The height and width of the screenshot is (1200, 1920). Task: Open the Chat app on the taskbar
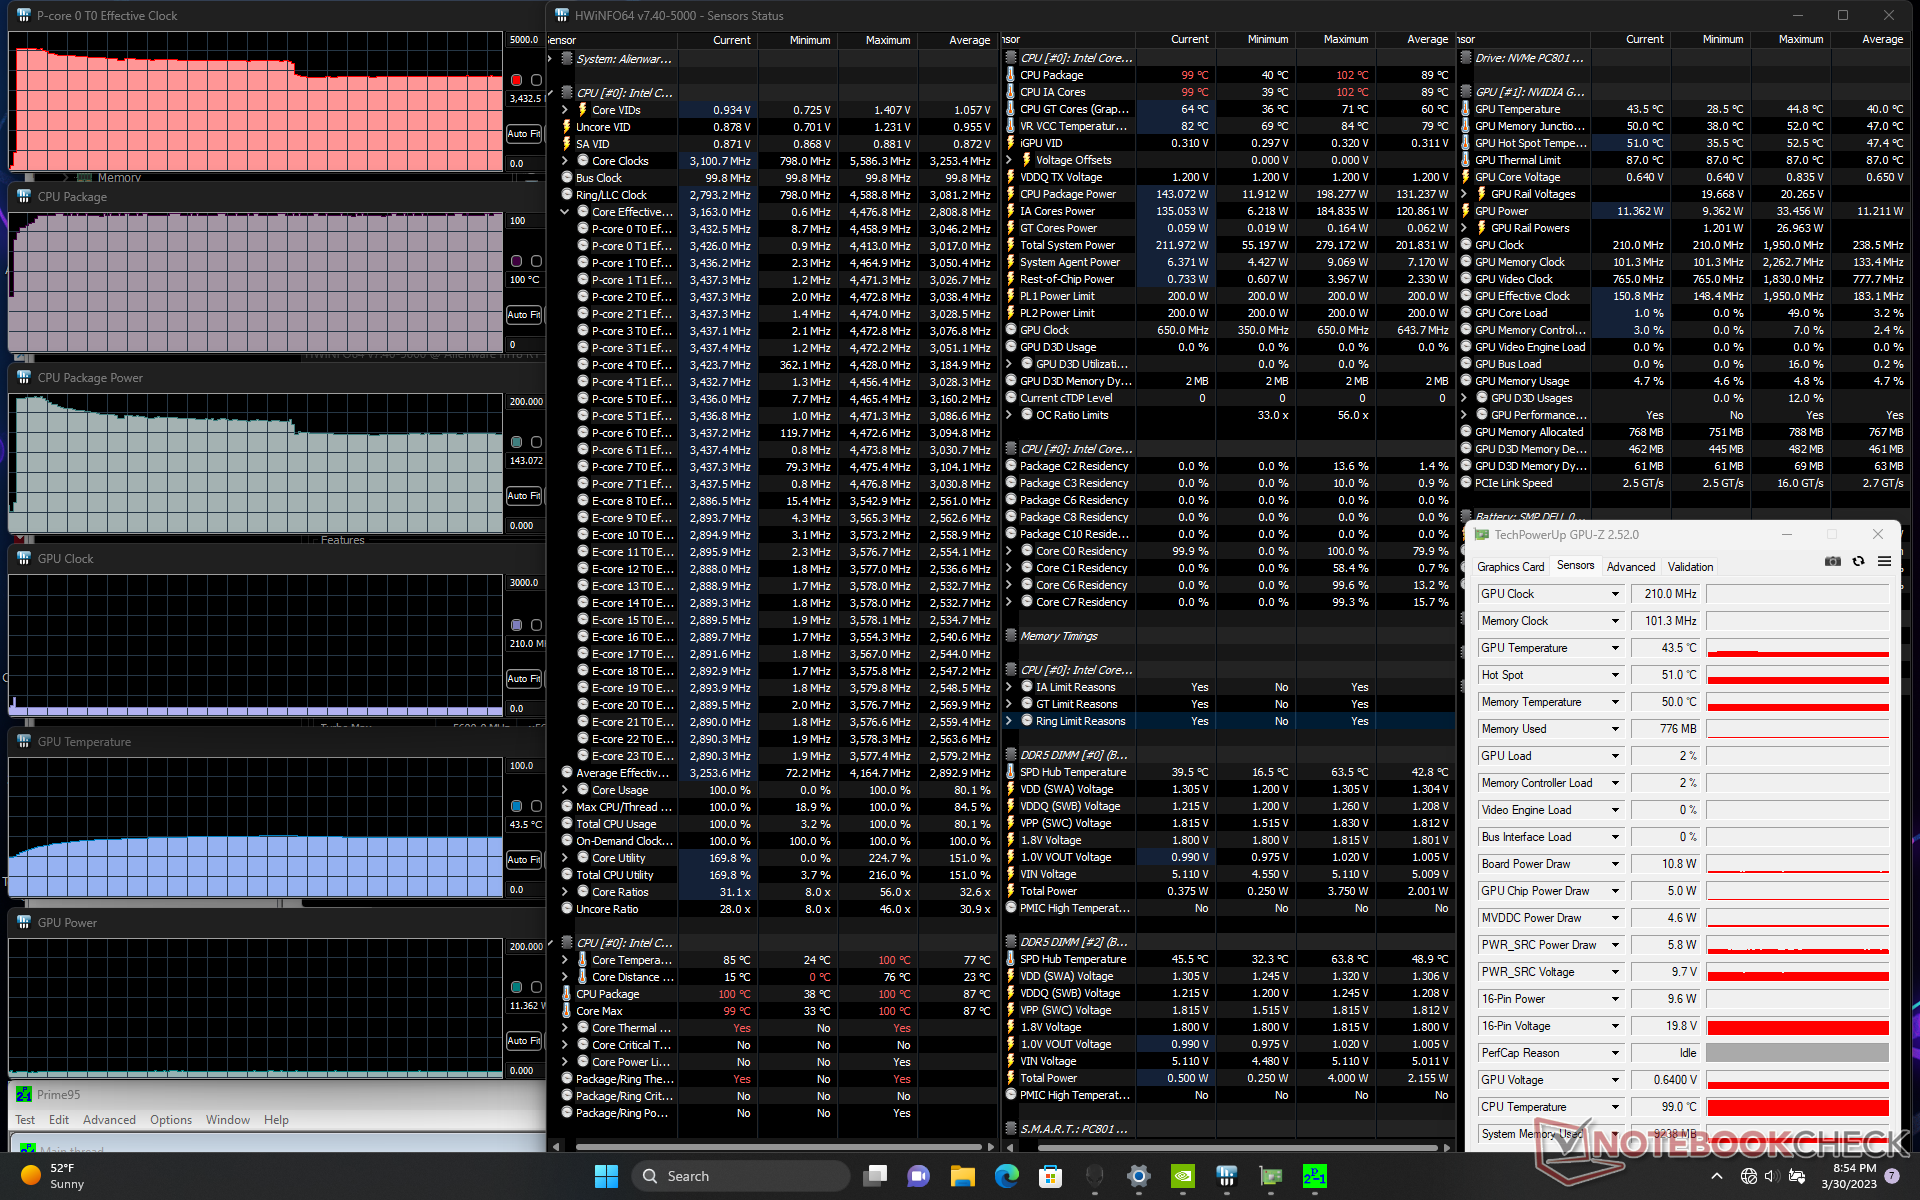(918, 1176)
